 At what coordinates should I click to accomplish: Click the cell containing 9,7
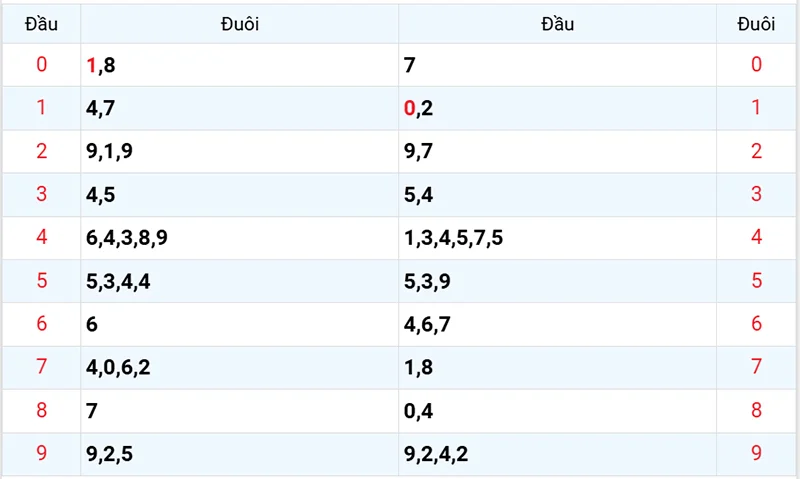[419, 152]
